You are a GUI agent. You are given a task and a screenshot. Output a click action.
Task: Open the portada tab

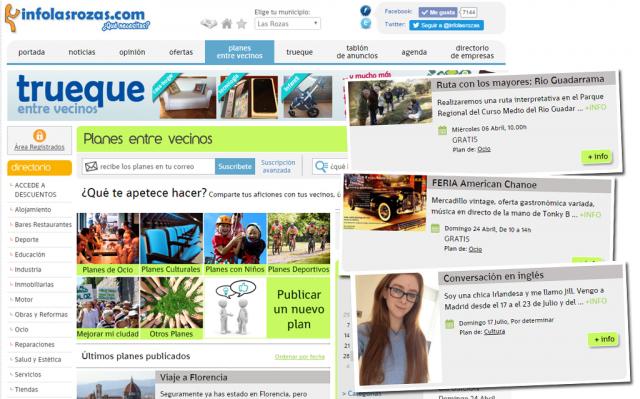(x=31, y=52)
